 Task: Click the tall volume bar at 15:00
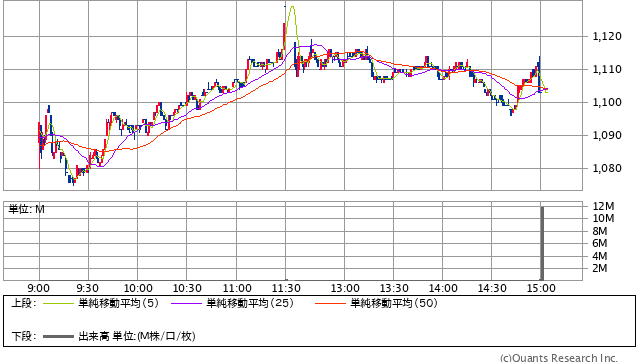coord(542,243)
